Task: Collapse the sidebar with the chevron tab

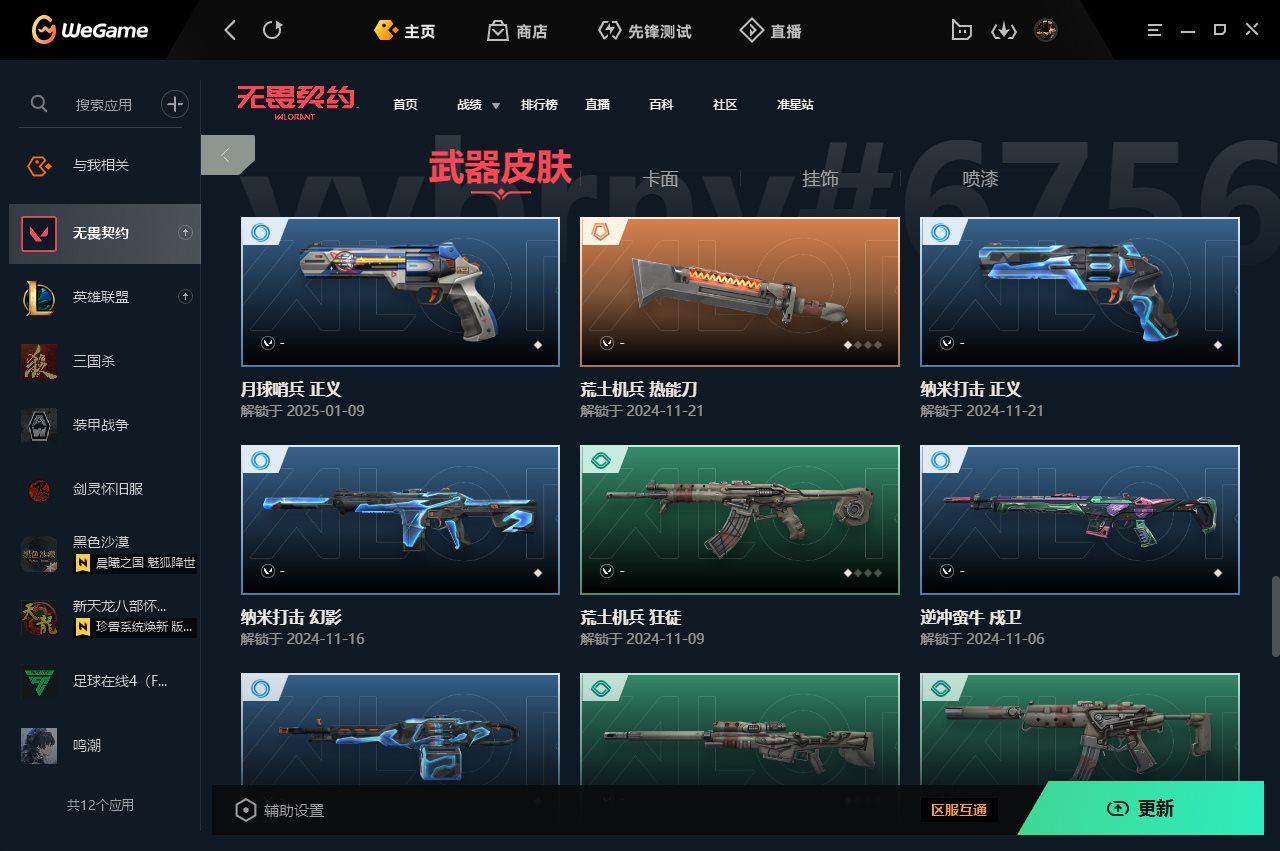Action: pyautogui.click(x=227, y=155)
